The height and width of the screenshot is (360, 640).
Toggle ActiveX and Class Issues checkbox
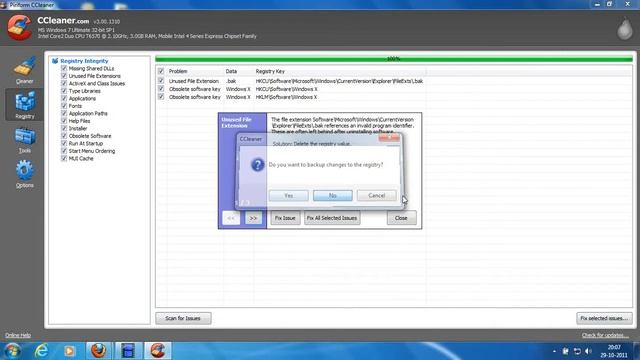point(64,83)
